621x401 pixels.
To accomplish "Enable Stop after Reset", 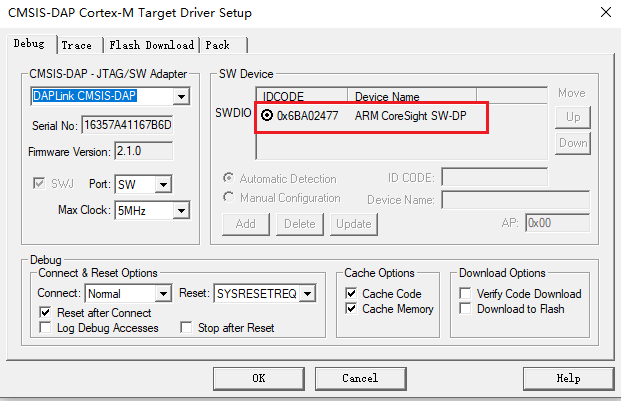I will tap(186, 328).
